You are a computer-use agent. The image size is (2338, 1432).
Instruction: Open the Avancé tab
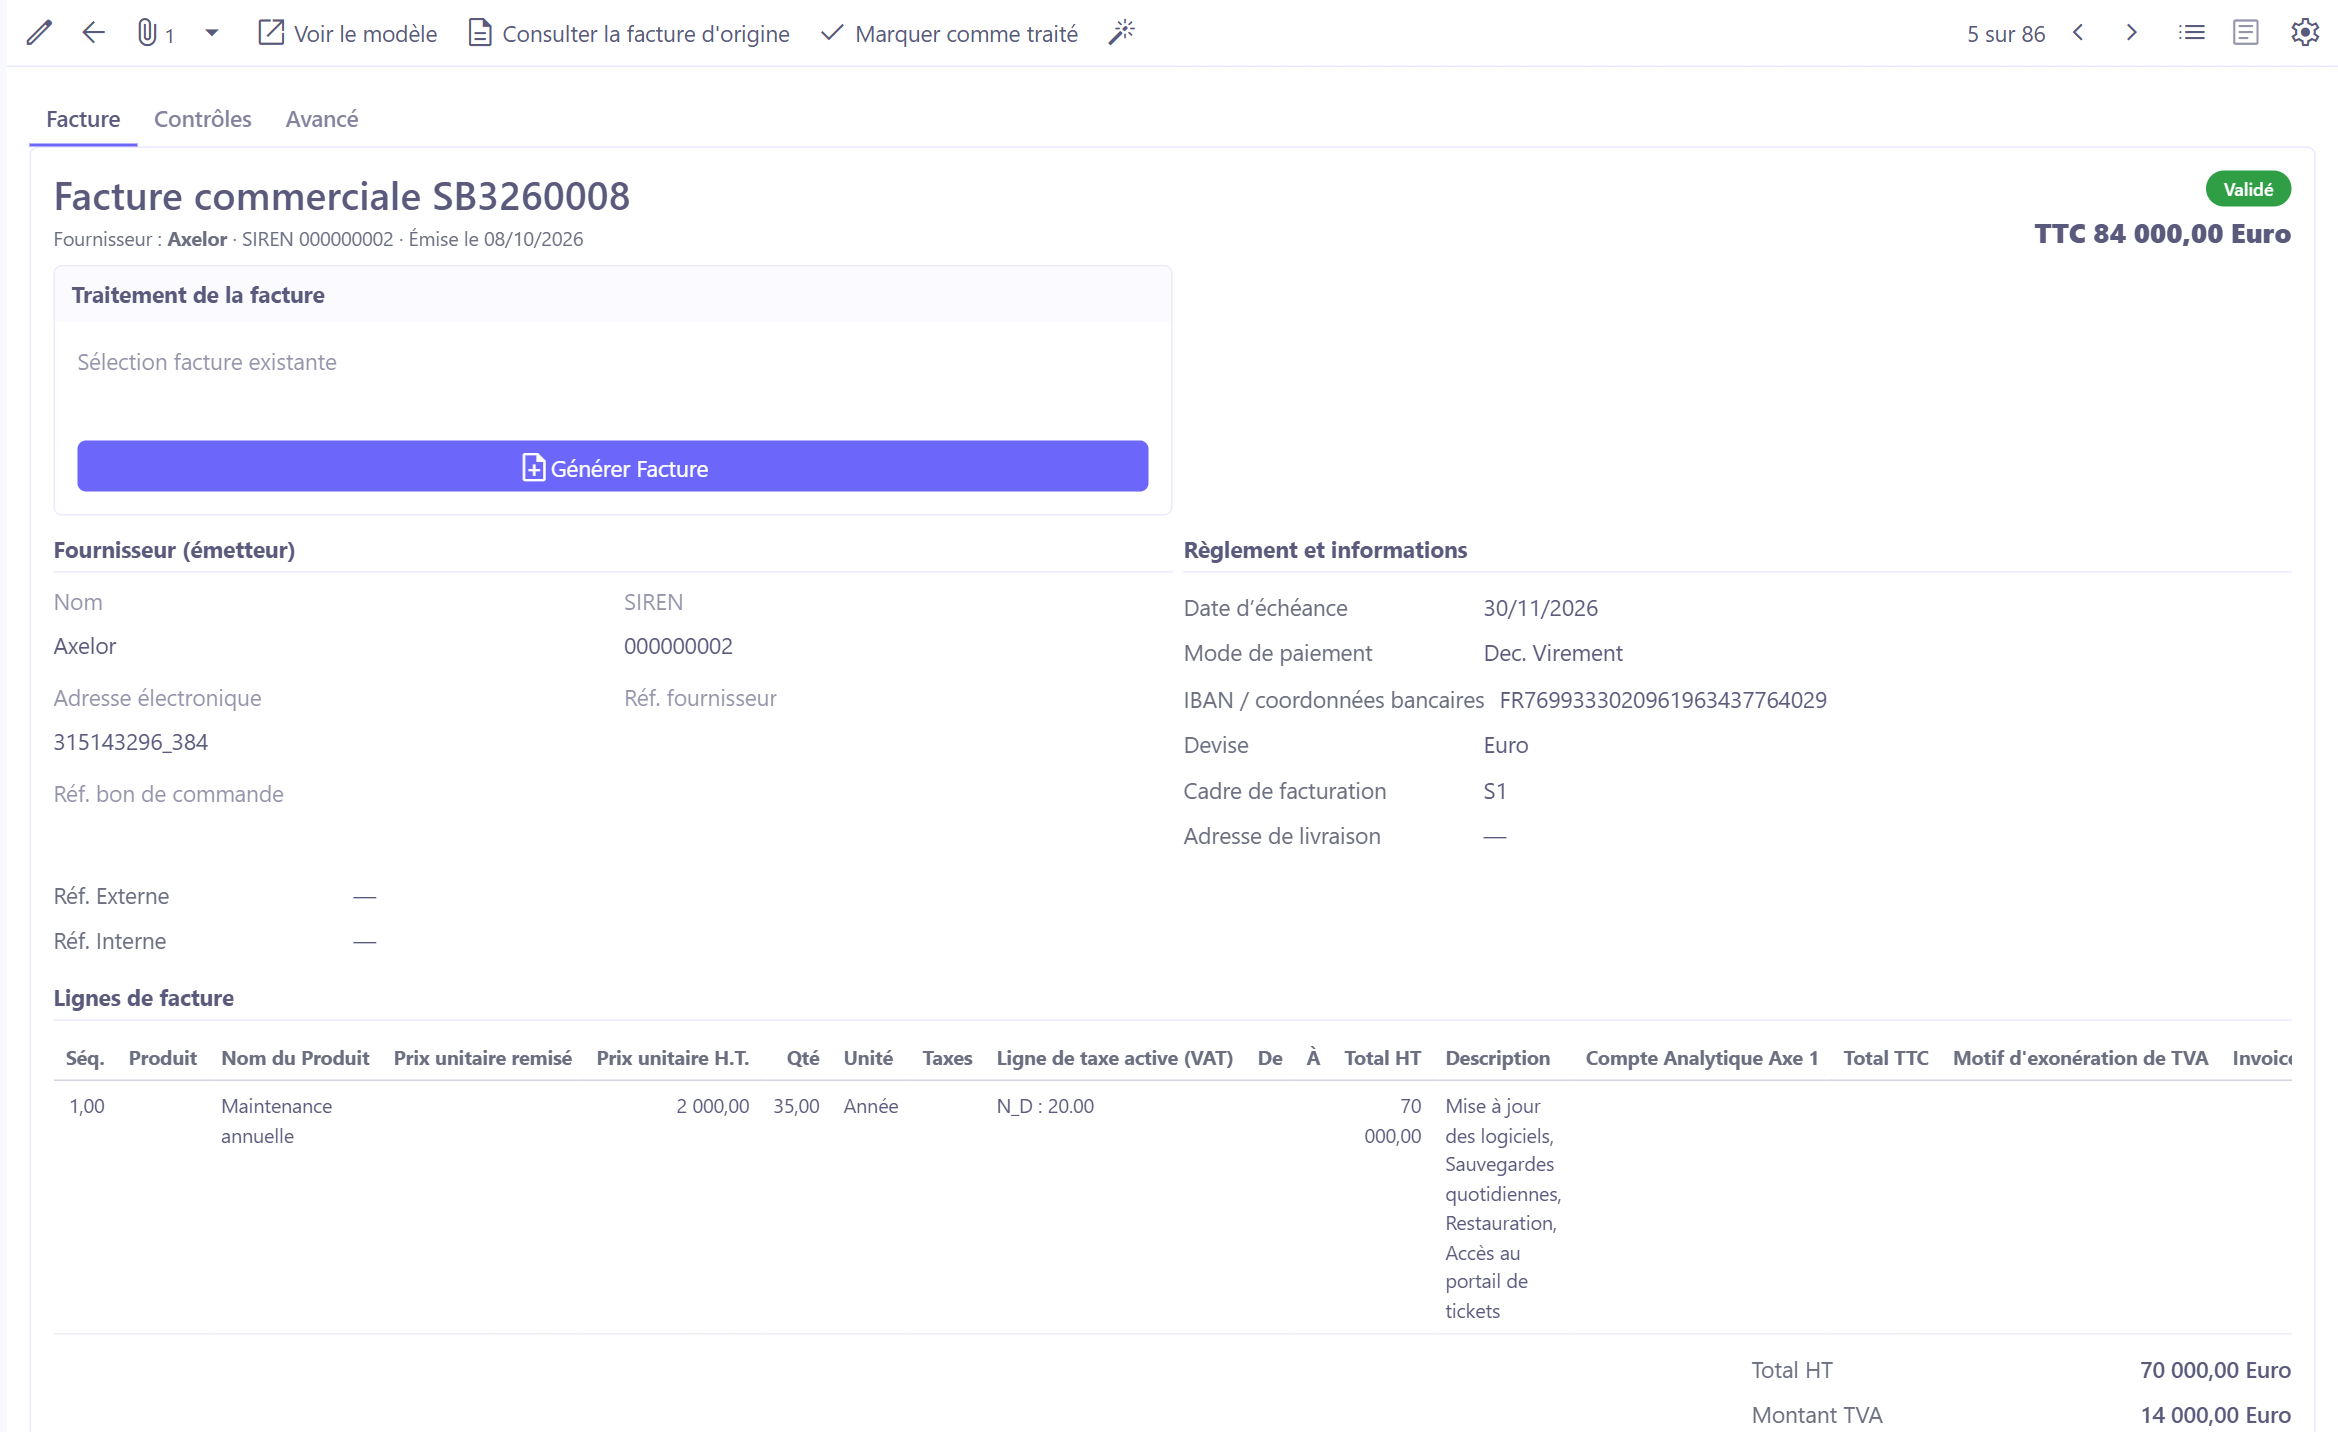tap(322, 119)
